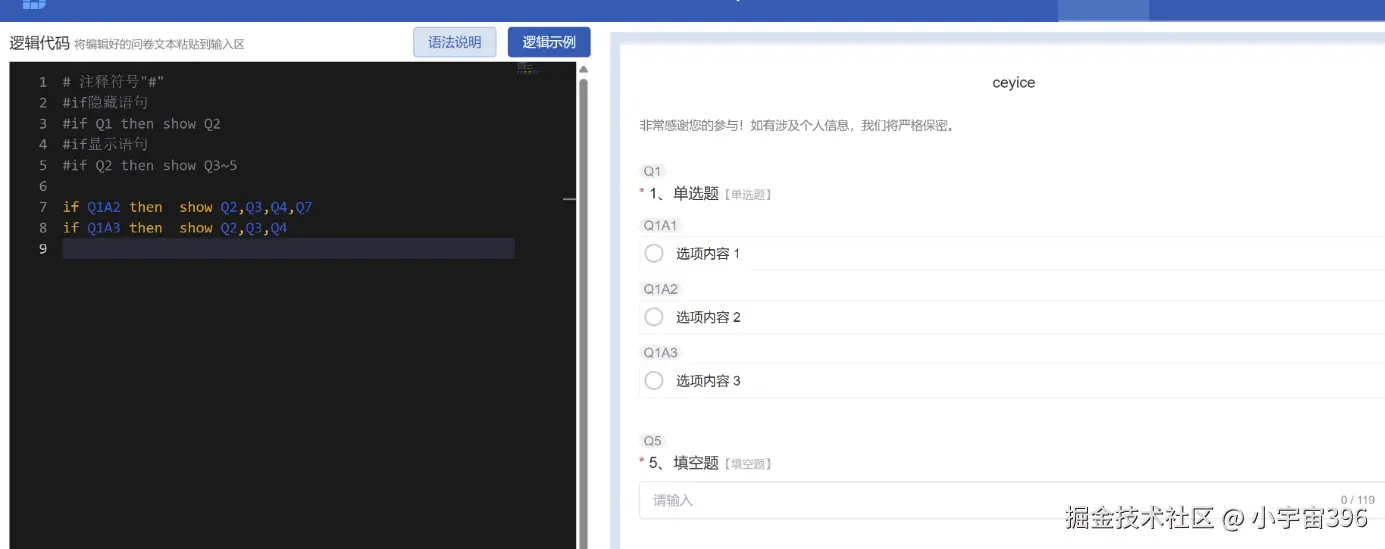Click the 逻辑示例 logic example button
This screenshot has height=549, width=1385.
[x=549, y=42]
